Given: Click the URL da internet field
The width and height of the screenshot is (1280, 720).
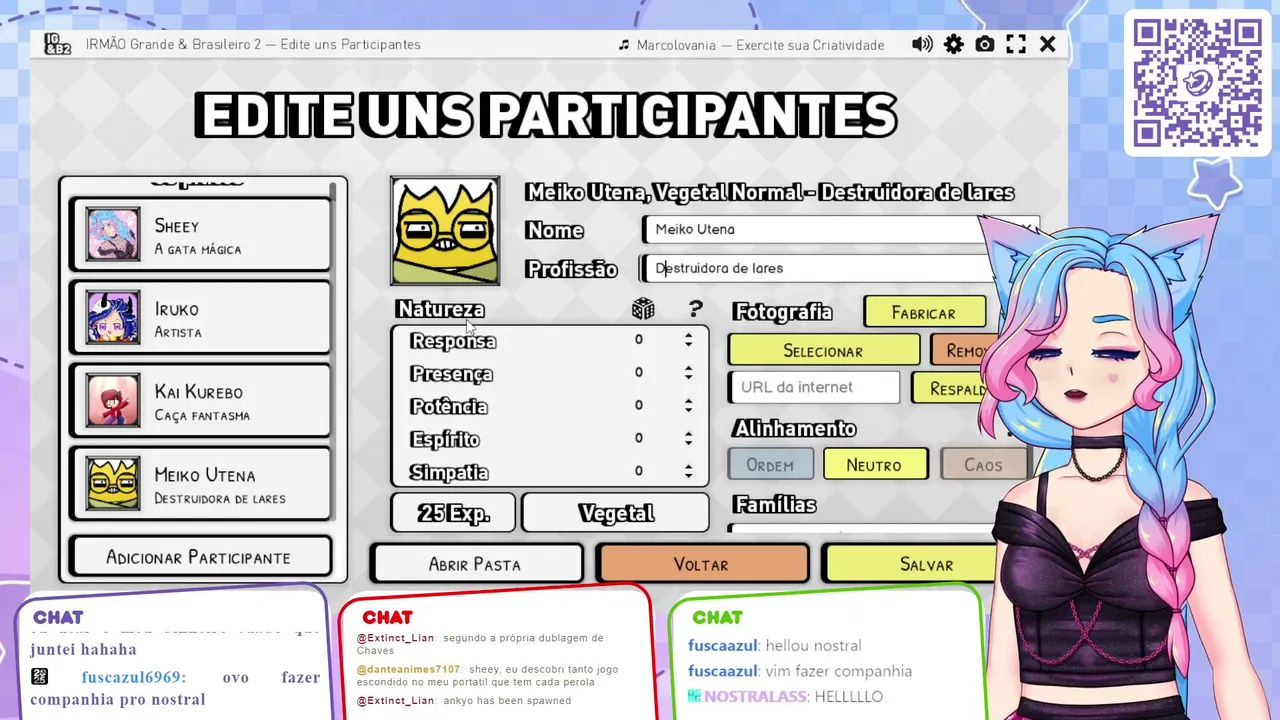Looking at the screenshot, I should (x=814, y=387).
